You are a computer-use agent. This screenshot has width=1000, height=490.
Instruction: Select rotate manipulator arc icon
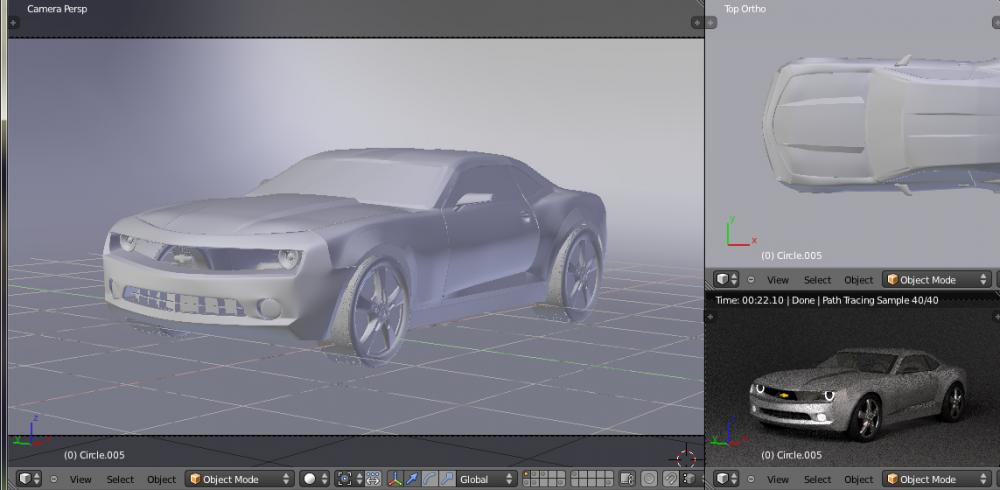[x=430, y=479]
